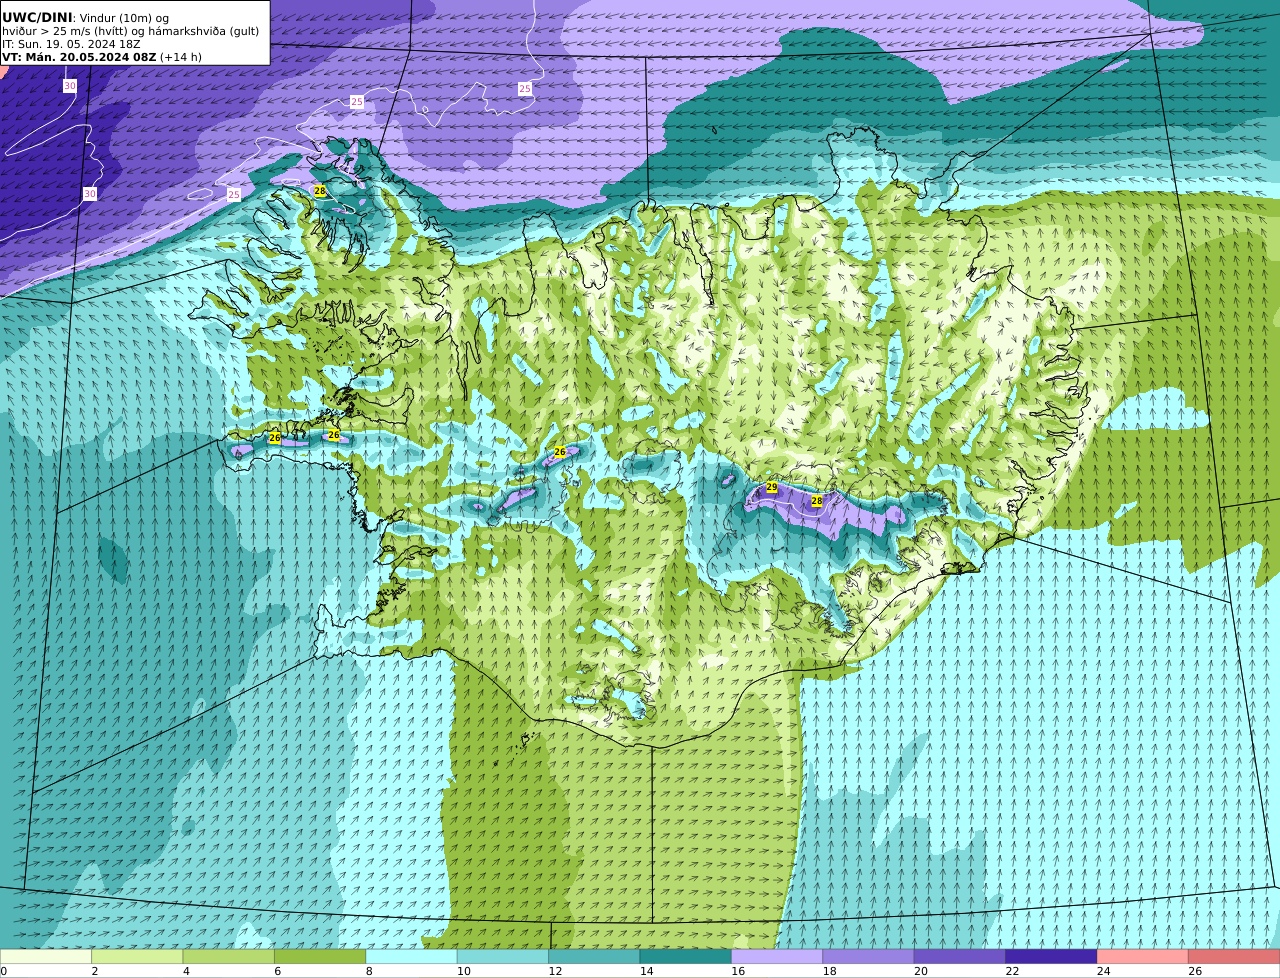
Task: Click legend scale number 4
Action: [x=186, y=971]
